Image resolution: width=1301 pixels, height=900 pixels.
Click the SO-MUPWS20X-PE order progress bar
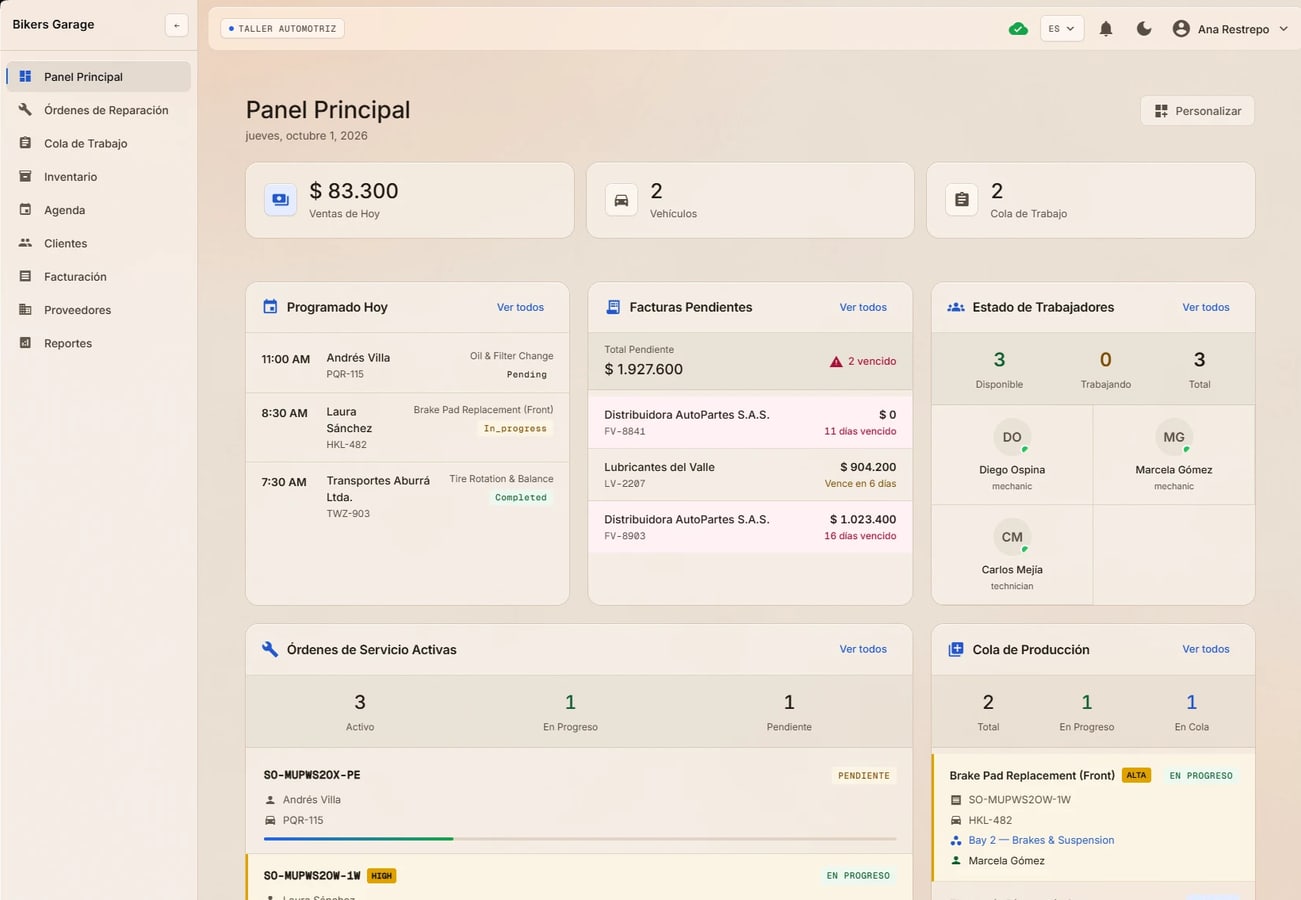click(x=580, y=839)
